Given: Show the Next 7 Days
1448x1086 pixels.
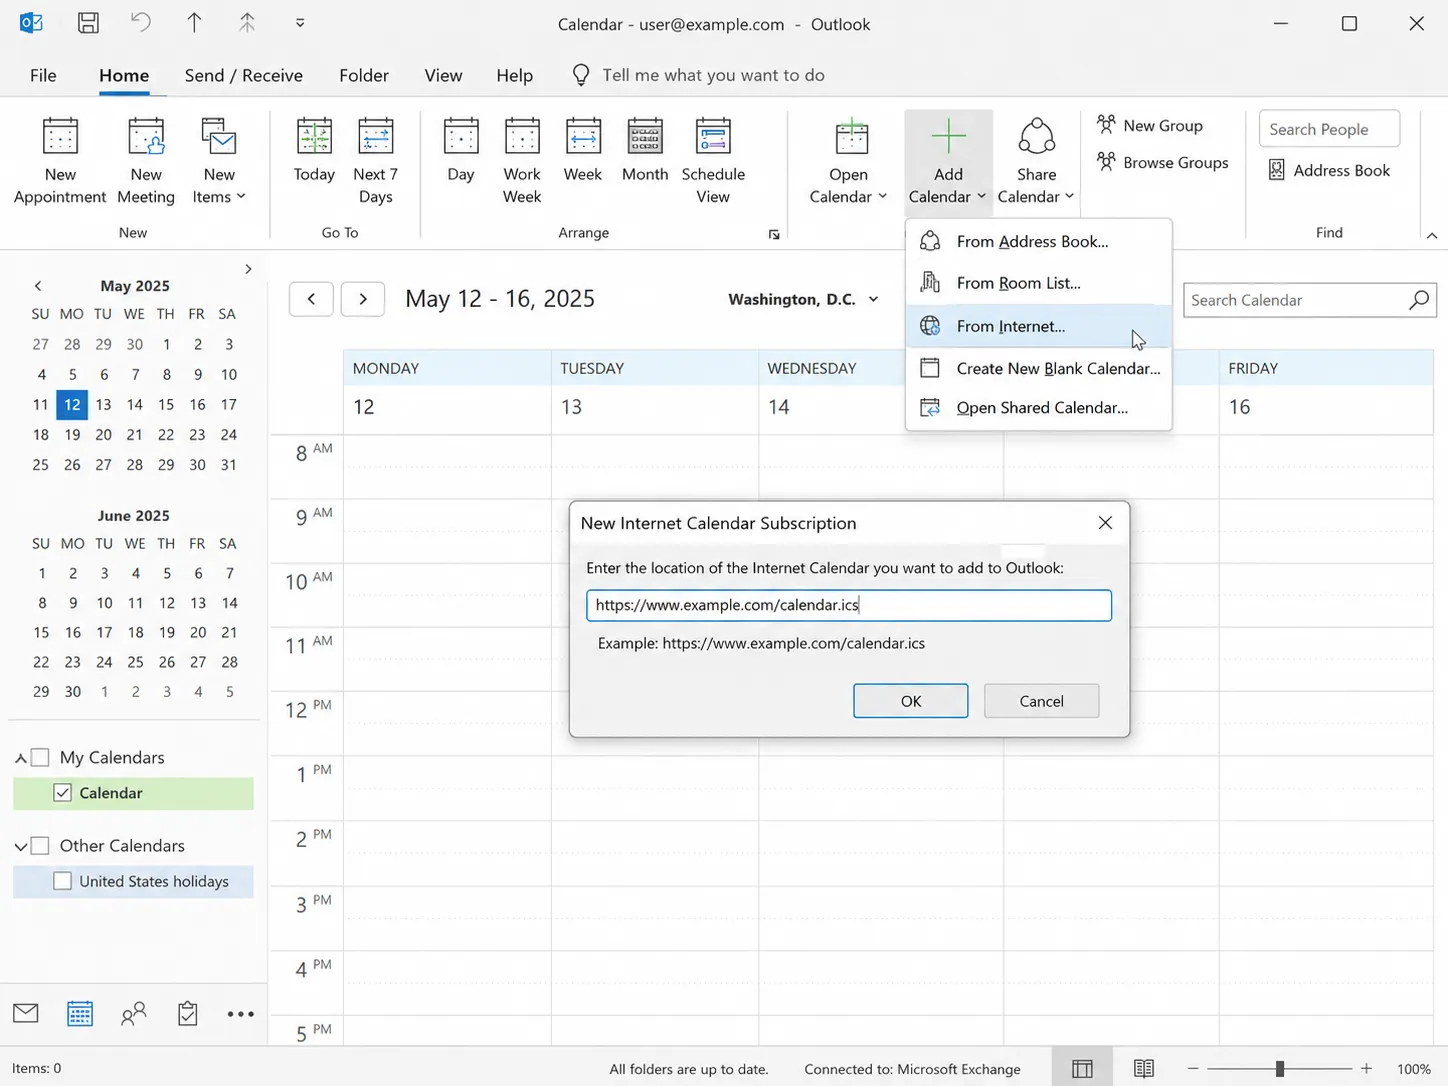Looking at the screenshot, I should point(375,160).
